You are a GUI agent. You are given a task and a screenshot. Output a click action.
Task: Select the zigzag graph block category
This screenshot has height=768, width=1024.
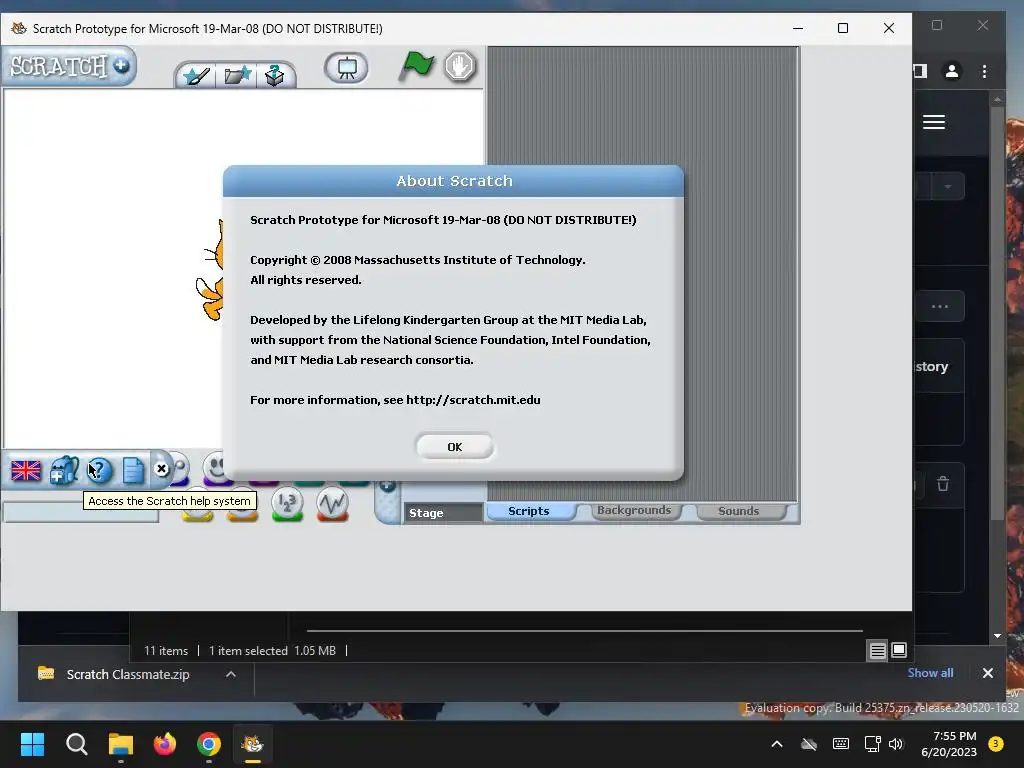tap(332, 504)
